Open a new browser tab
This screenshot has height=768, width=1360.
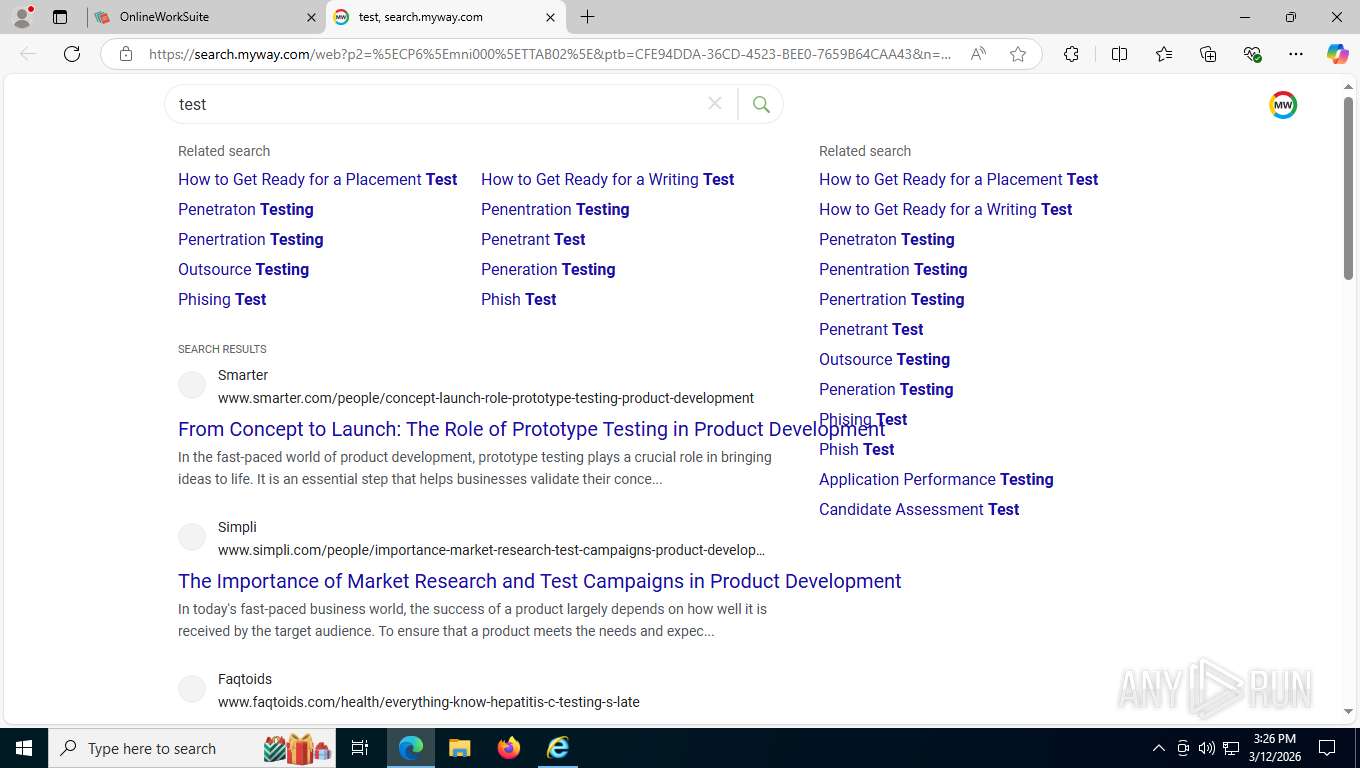[588, 17]
